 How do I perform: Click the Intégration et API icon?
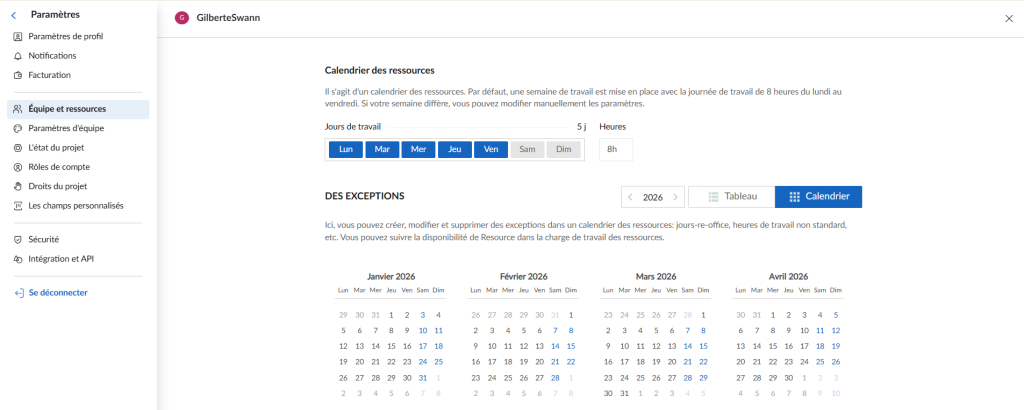(18, 259)
